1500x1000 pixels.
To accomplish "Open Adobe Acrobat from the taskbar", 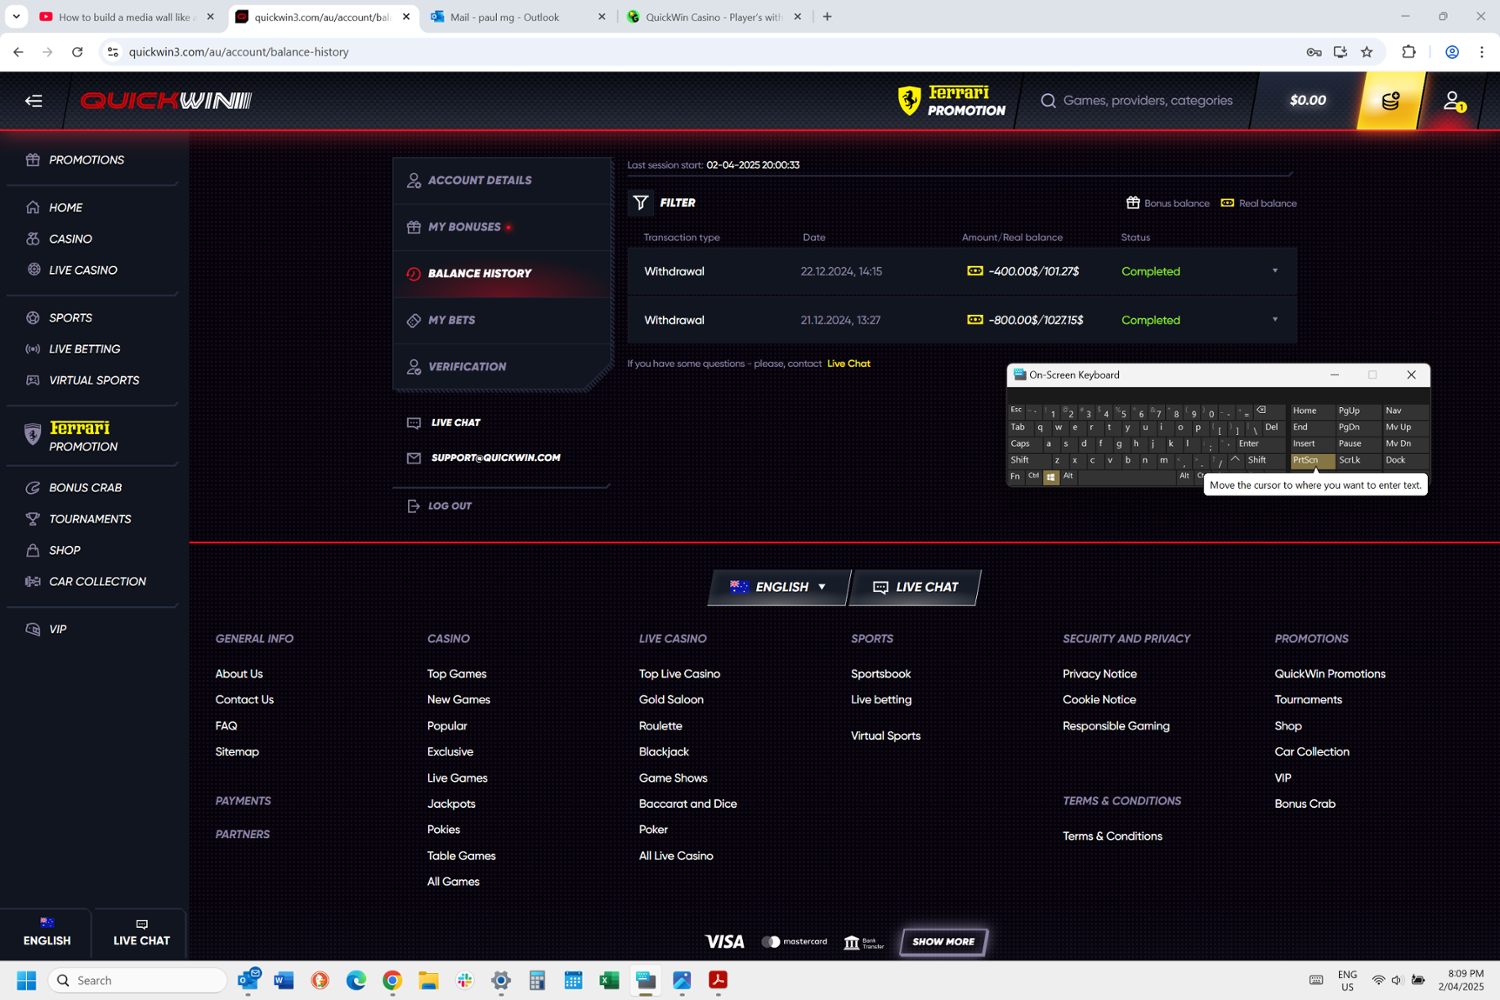I will tap(718, 980).
